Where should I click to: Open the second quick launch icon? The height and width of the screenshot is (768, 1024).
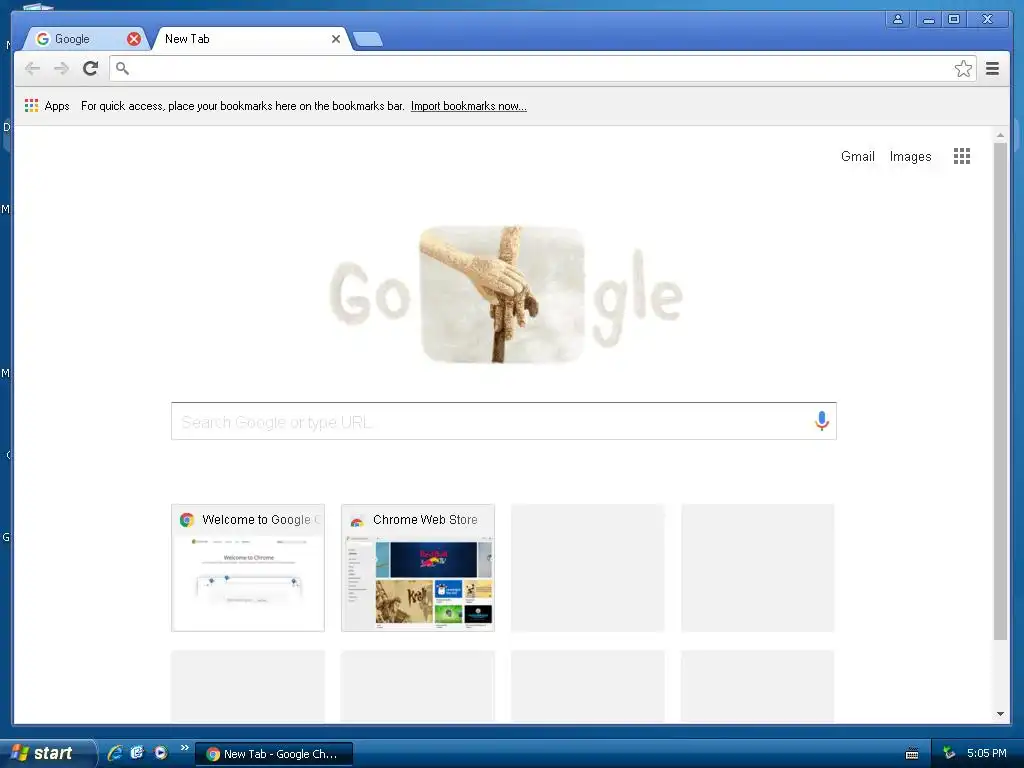tap(137, 753)
